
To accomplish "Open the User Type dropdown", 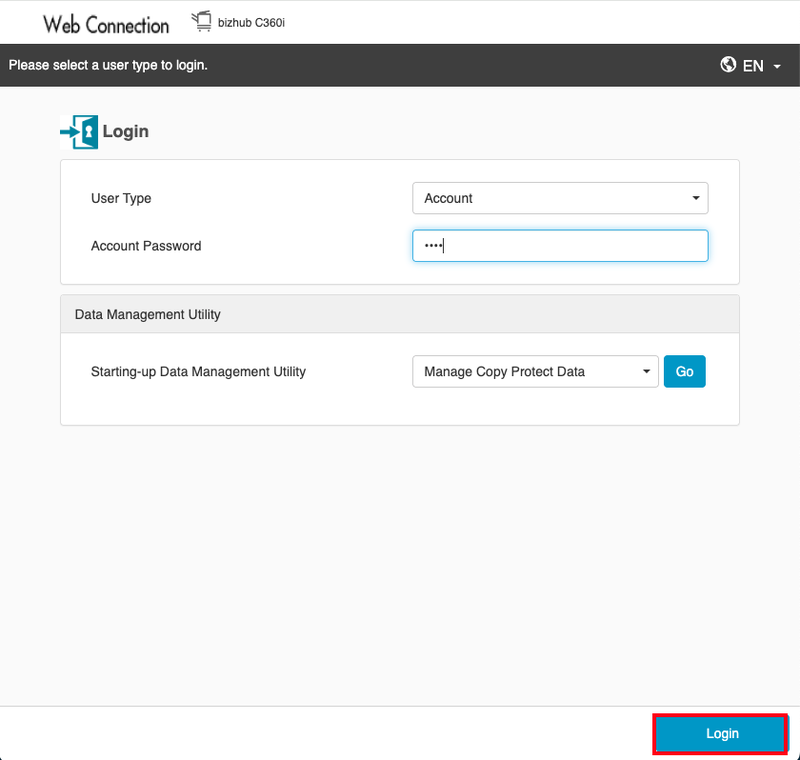I will 560,198.
